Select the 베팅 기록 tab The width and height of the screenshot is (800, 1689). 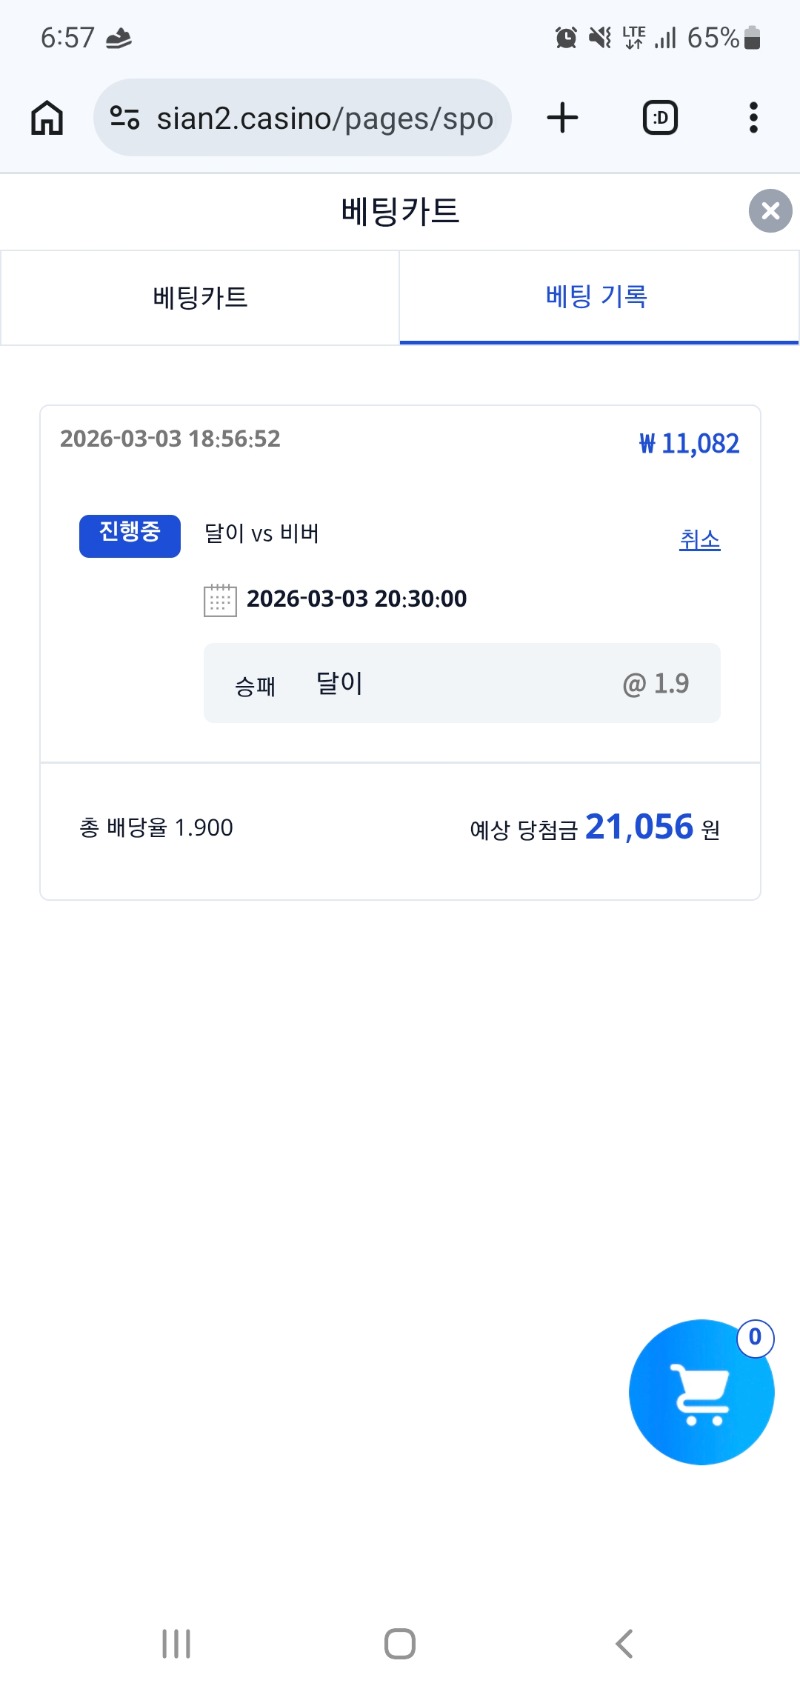tap(597, 297)
